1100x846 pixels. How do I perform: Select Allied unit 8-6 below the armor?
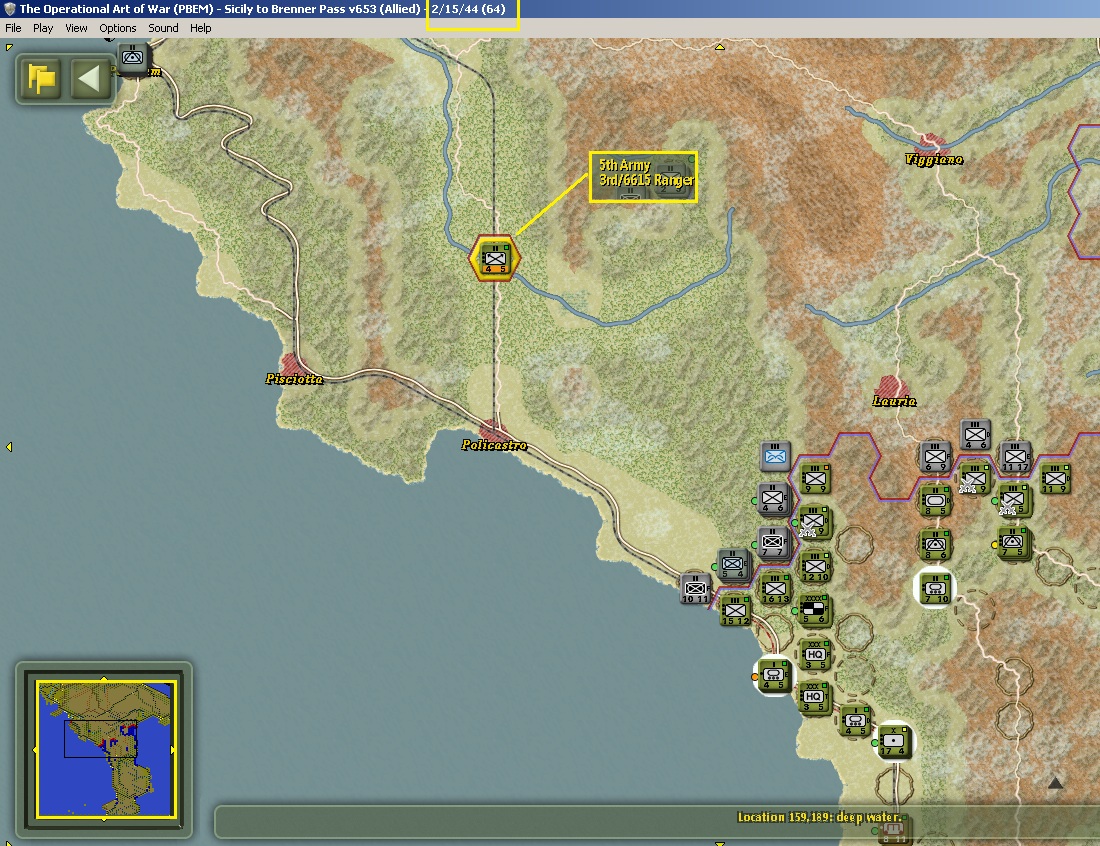935,544
